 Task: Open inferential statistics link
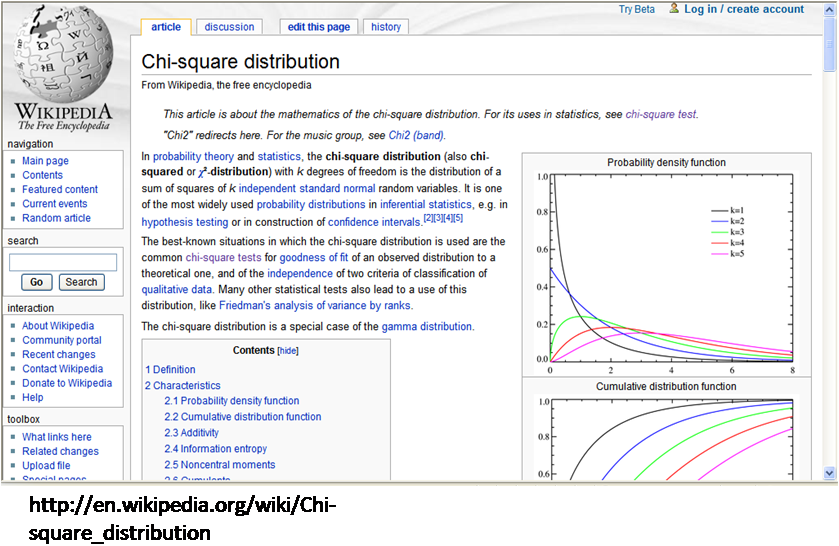[x=426, y=204]
